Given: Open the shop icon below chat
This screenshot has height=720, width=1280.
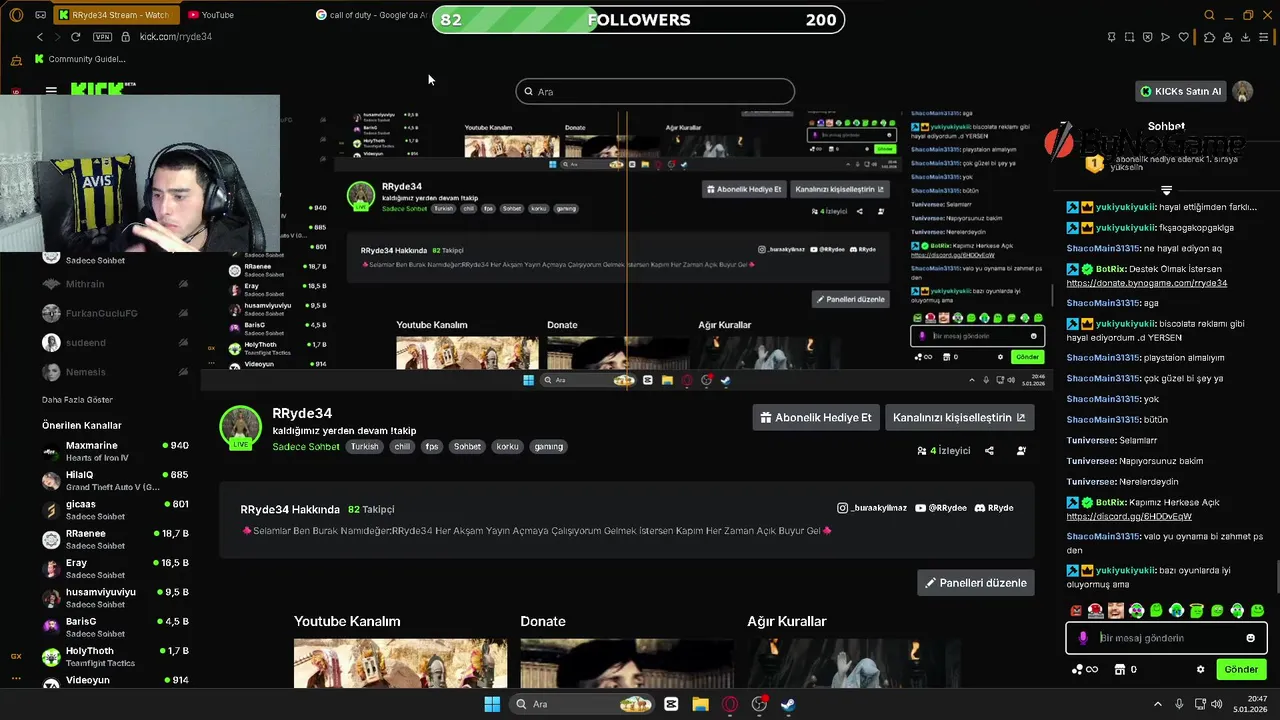Looking at the screenshot, I should coord(1126,669).
